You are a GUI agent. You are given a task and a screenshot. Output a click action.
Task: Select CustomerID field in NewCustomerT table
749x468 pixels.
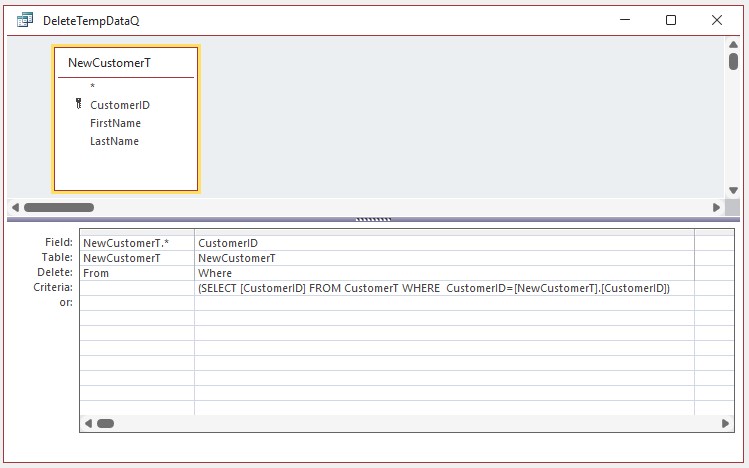[x=119, y=105]
